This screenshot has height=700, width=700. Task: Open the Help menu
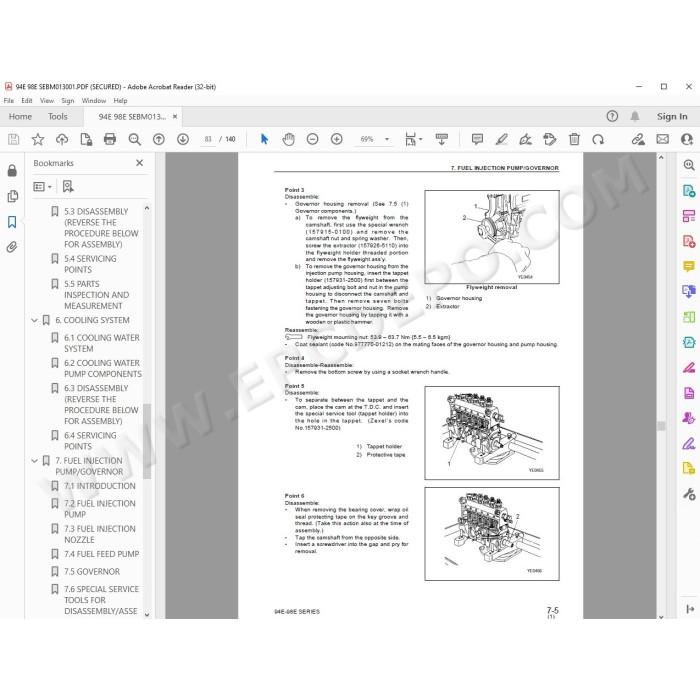pos(121,100)
